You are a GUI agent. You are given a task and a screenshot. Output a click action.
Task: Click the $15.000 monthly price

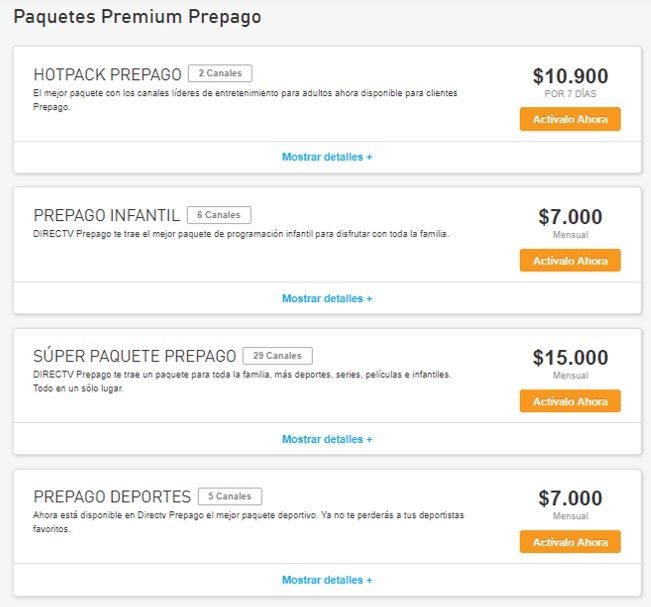570,358
